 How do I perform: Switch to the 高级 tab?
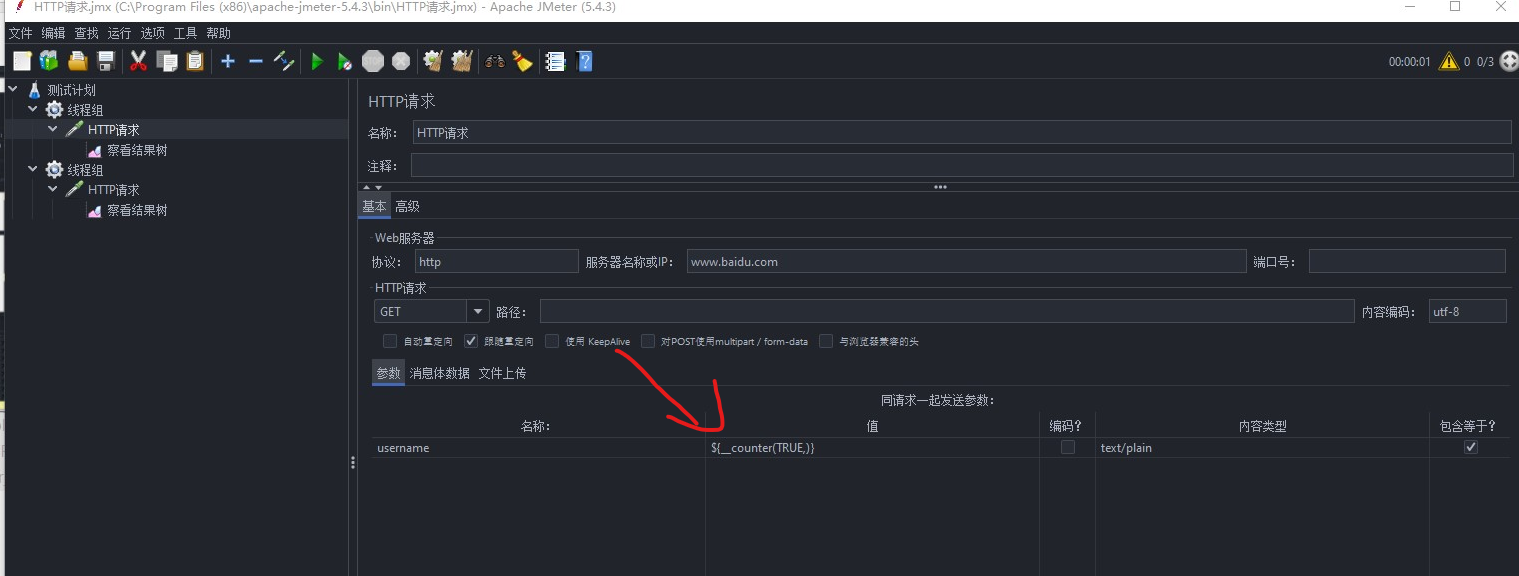[x=407, y=206]
